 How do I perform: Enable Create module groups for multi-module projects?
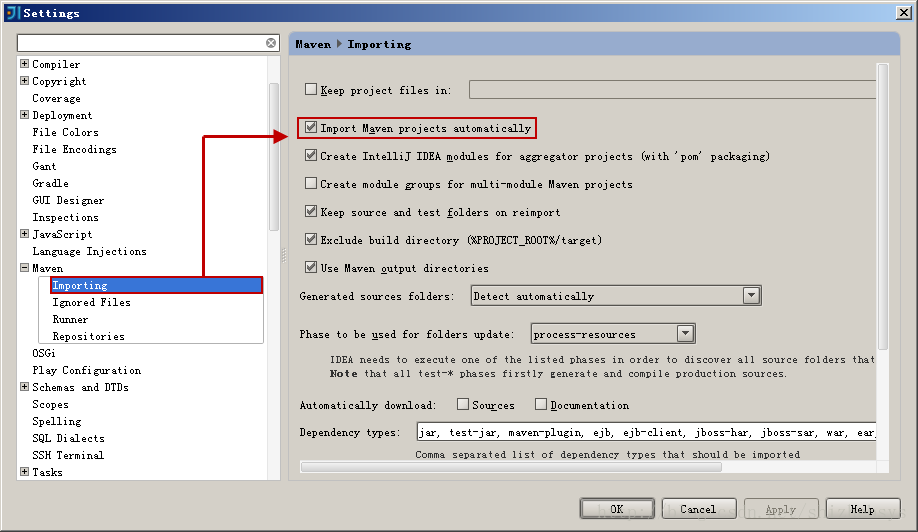311,183
